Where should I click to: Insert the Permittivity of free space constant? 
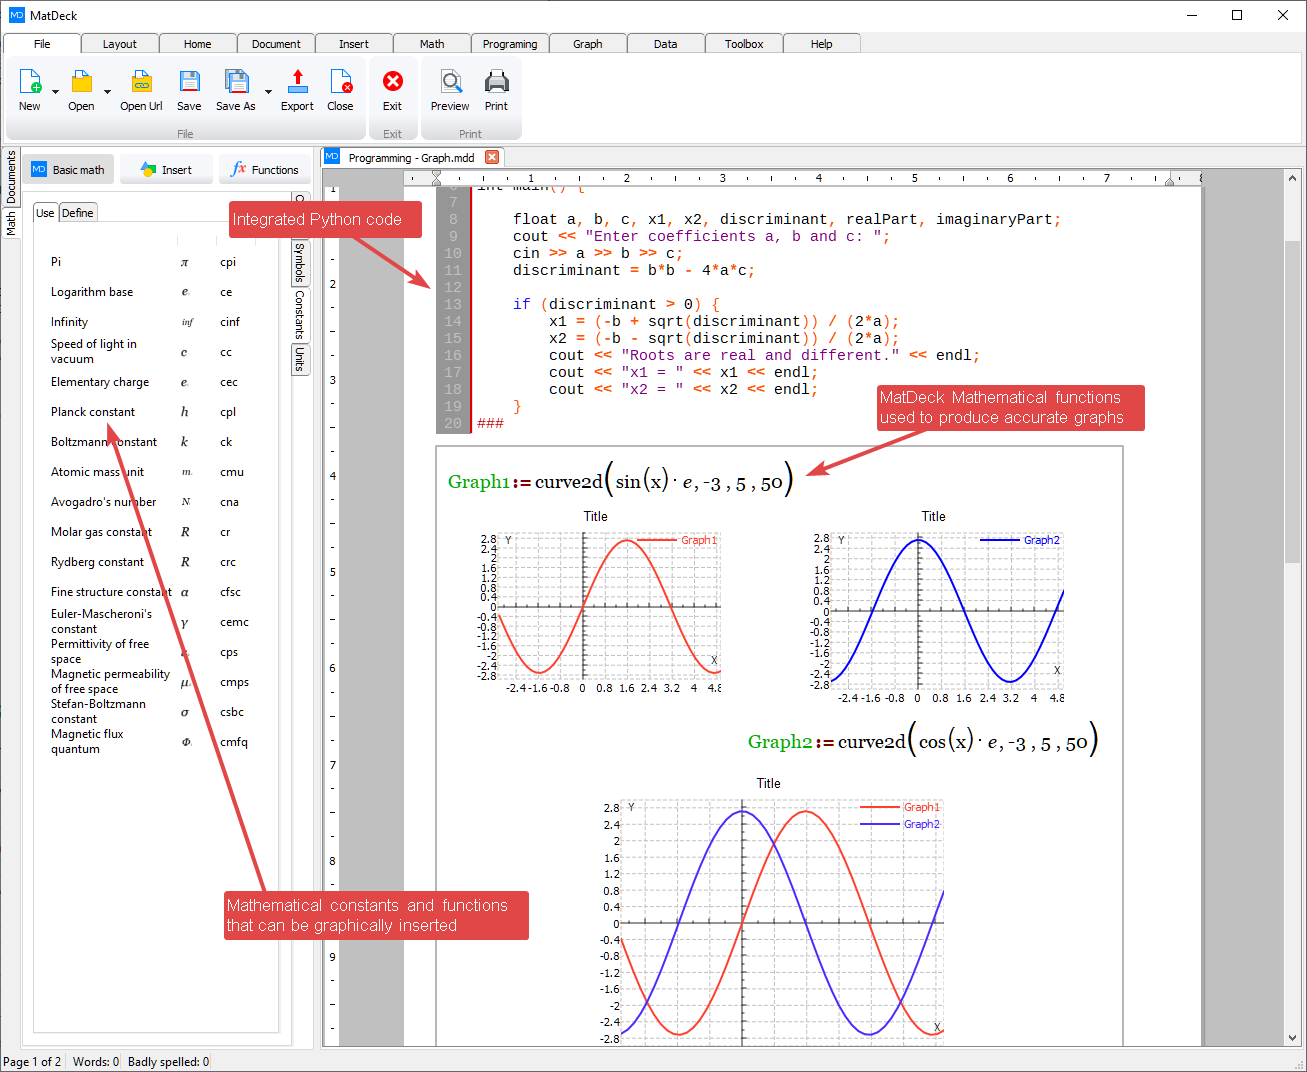pyautogui.click(x=144, y=652)
